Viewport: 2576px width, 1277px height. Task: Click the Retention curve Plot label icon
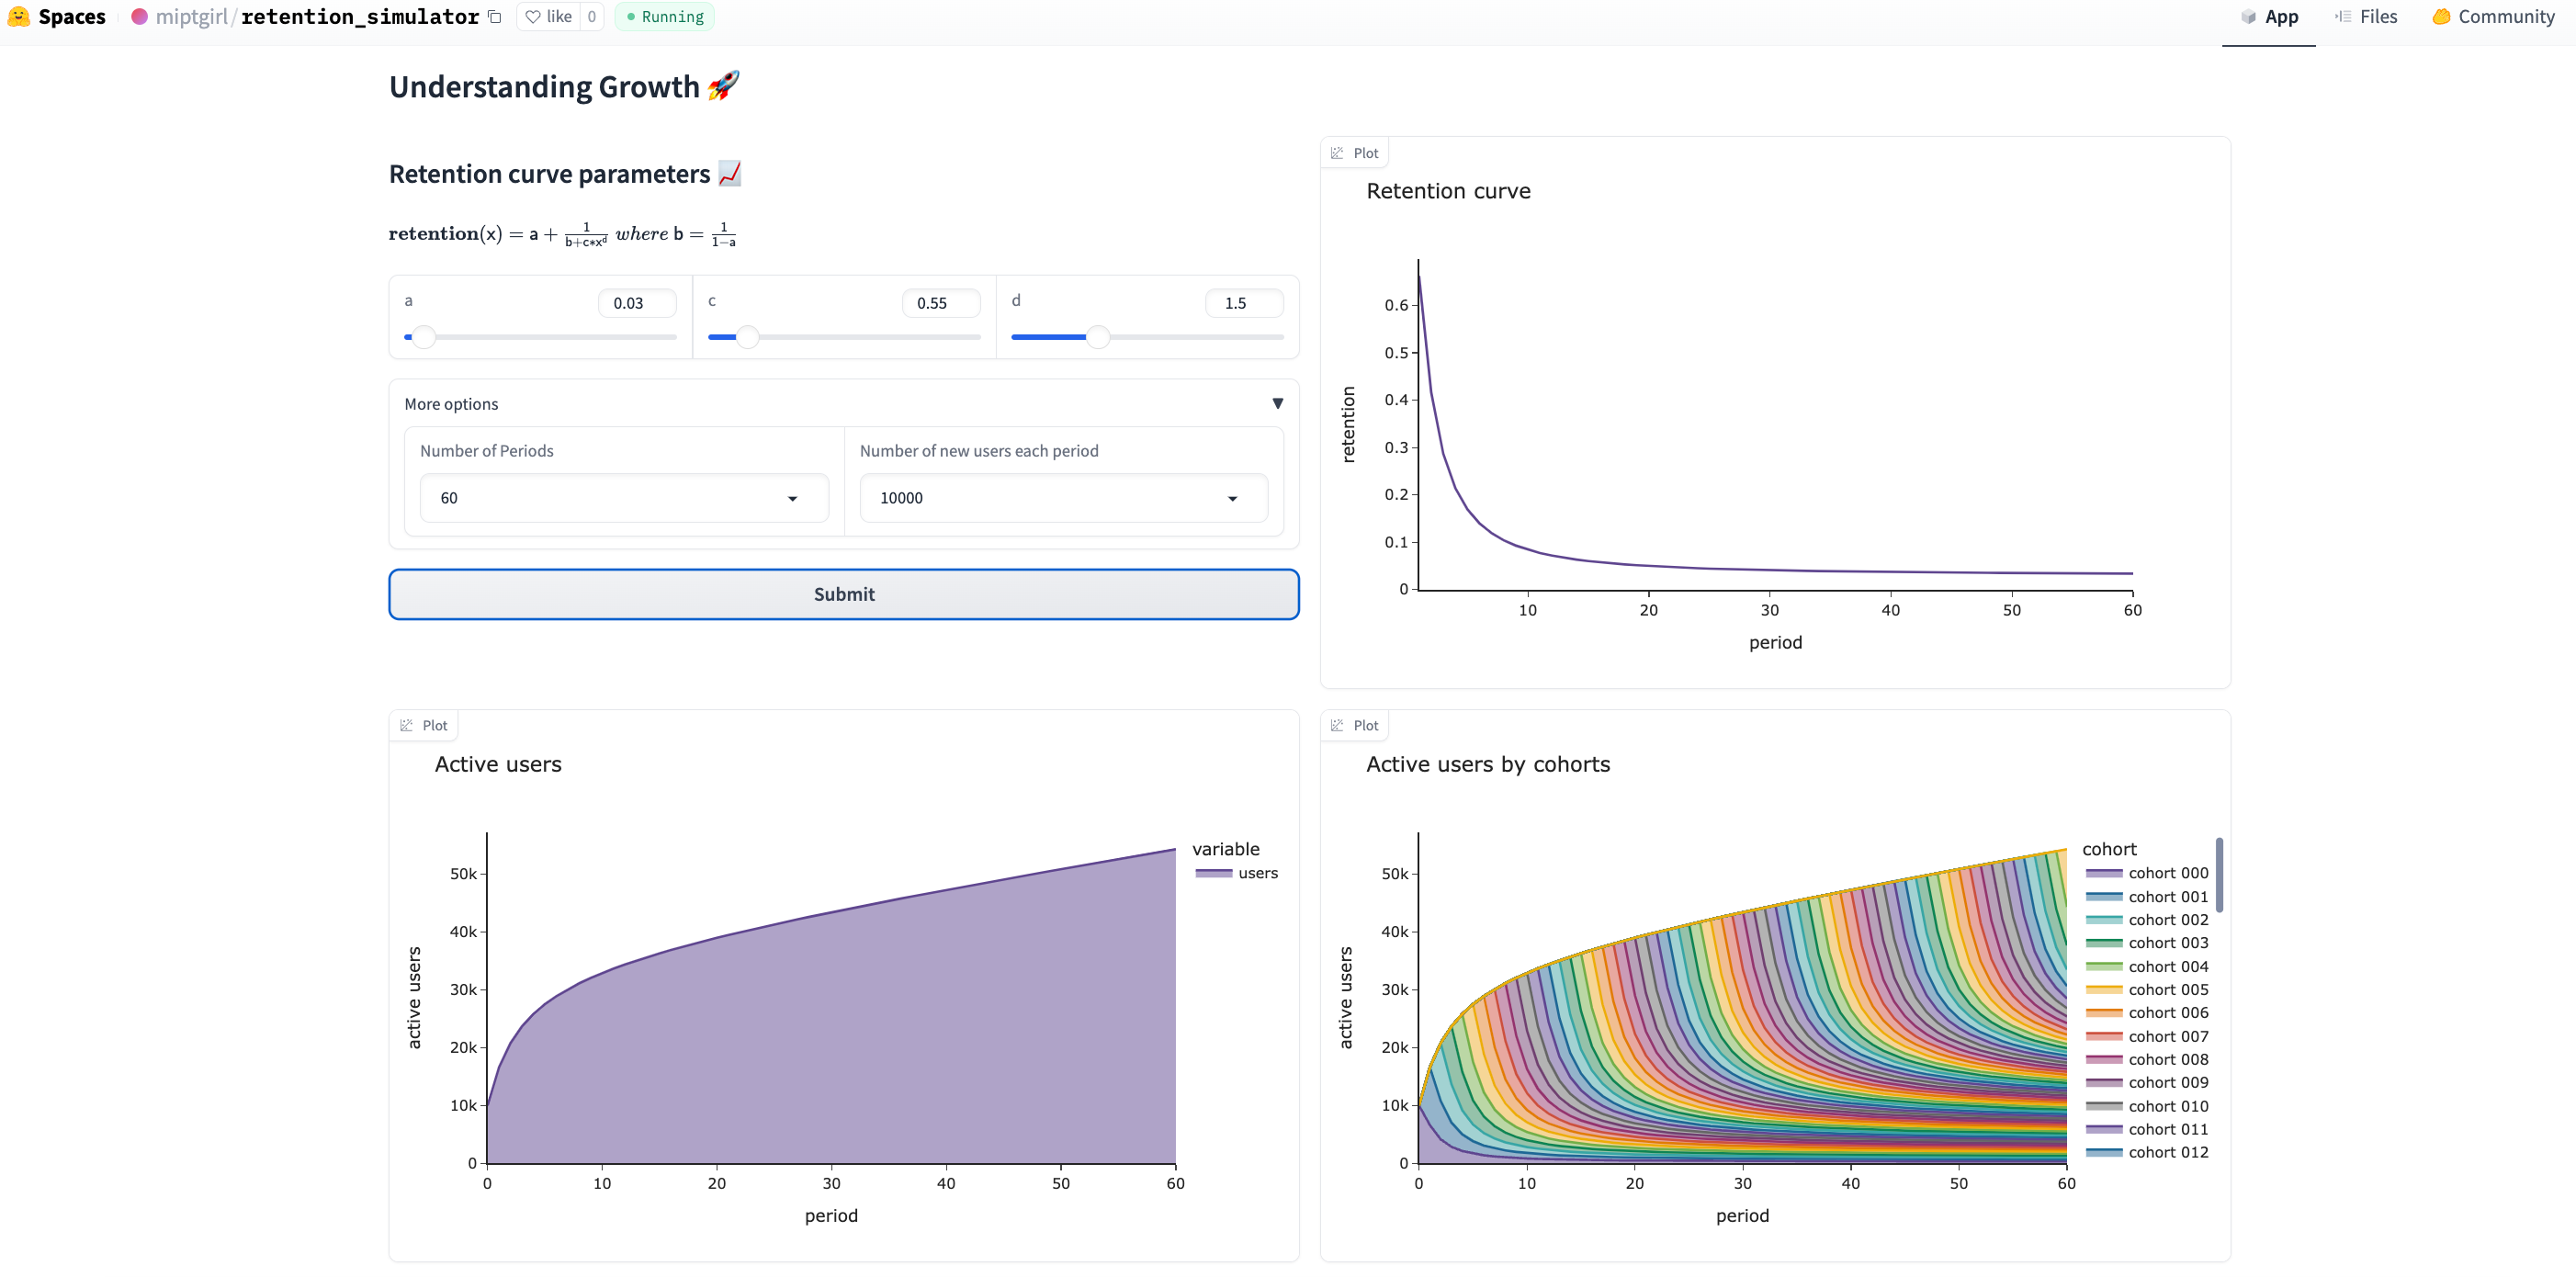1337,153
